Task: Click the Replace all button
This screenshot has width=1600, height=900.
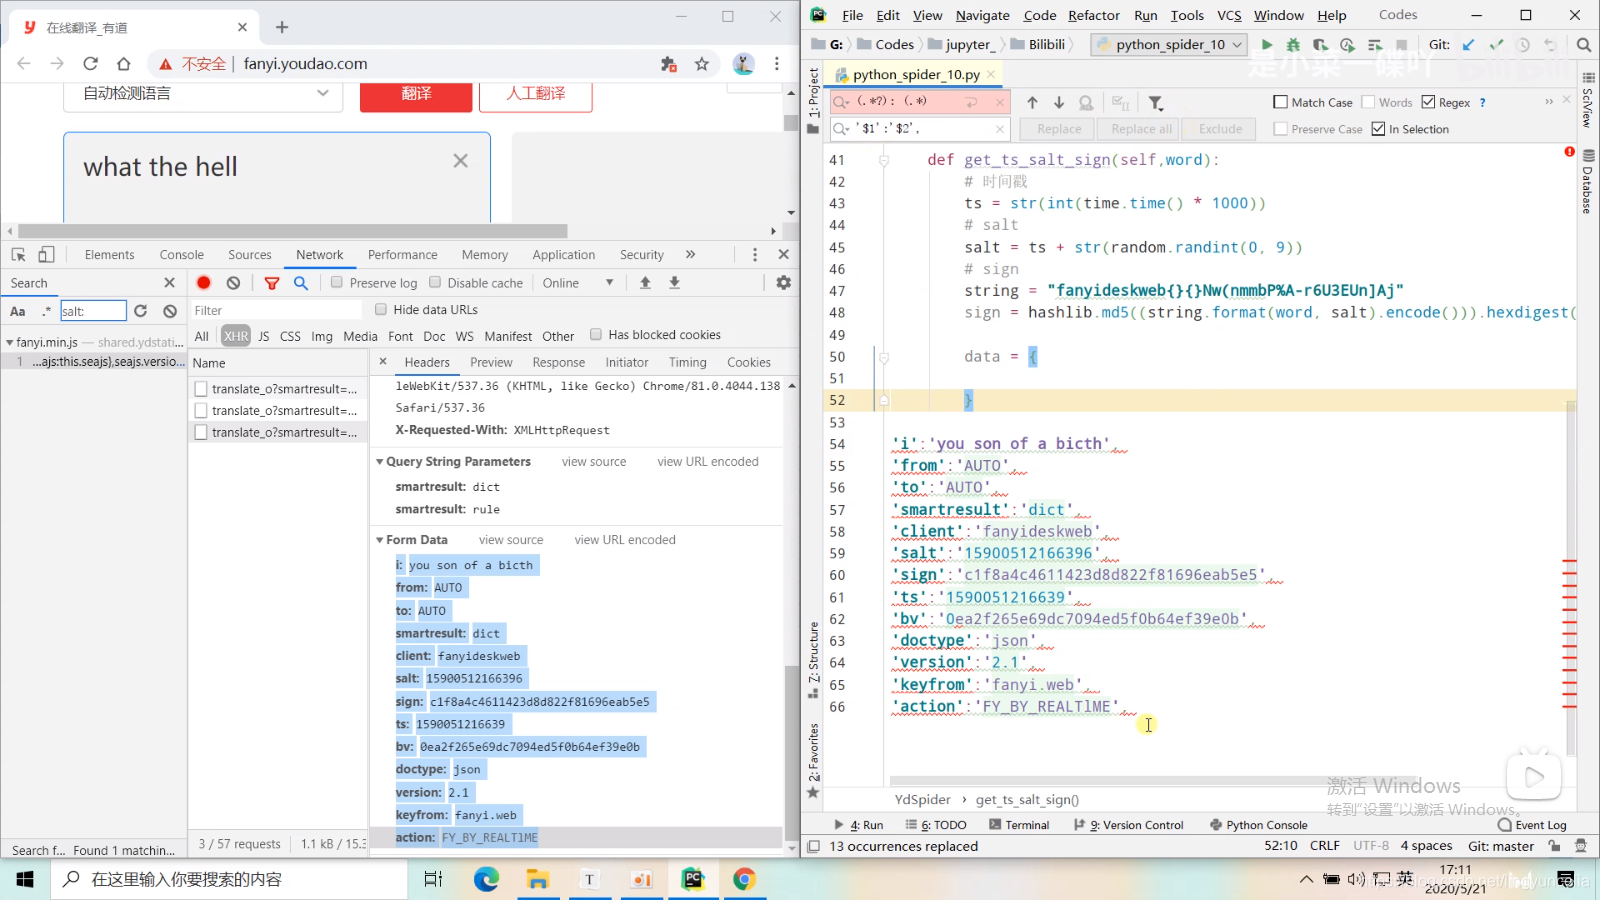Action: pyautogui.click(x=1141, y=129)
